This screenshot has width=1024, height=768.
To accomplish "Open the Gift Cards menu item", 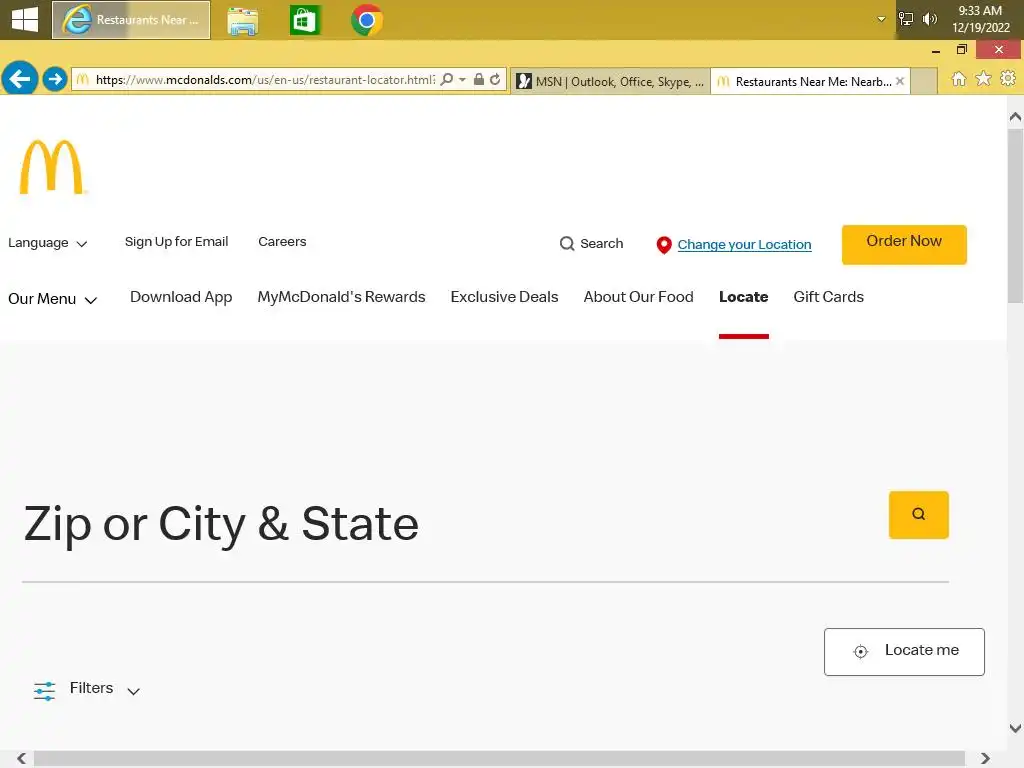I will pyautogui.click(x=828, y=297).
